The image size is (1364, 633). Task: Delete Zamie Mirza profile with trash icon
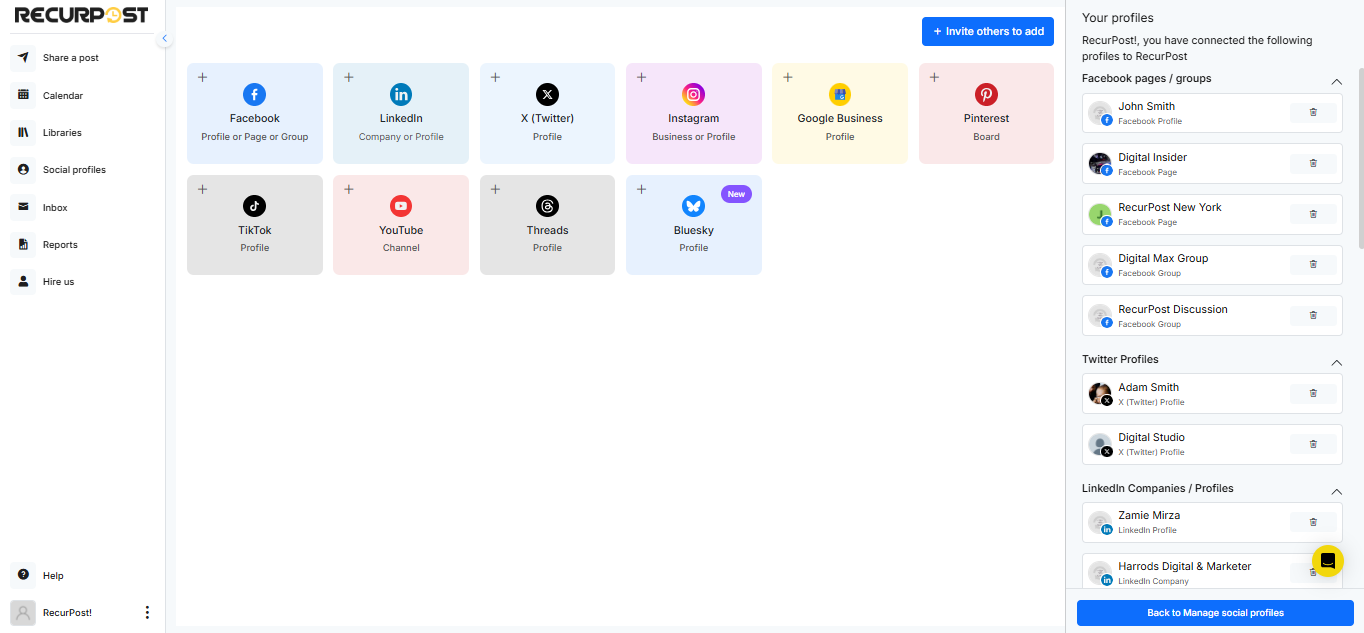pos(1313,522)
